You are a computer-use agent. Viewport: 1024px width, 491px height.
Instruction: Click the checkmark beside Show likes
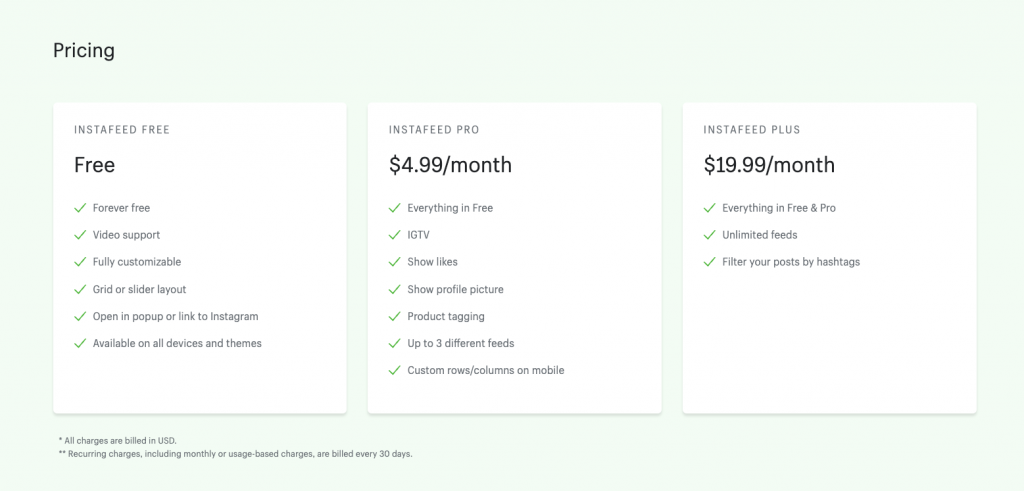click(x=394, y=262)
